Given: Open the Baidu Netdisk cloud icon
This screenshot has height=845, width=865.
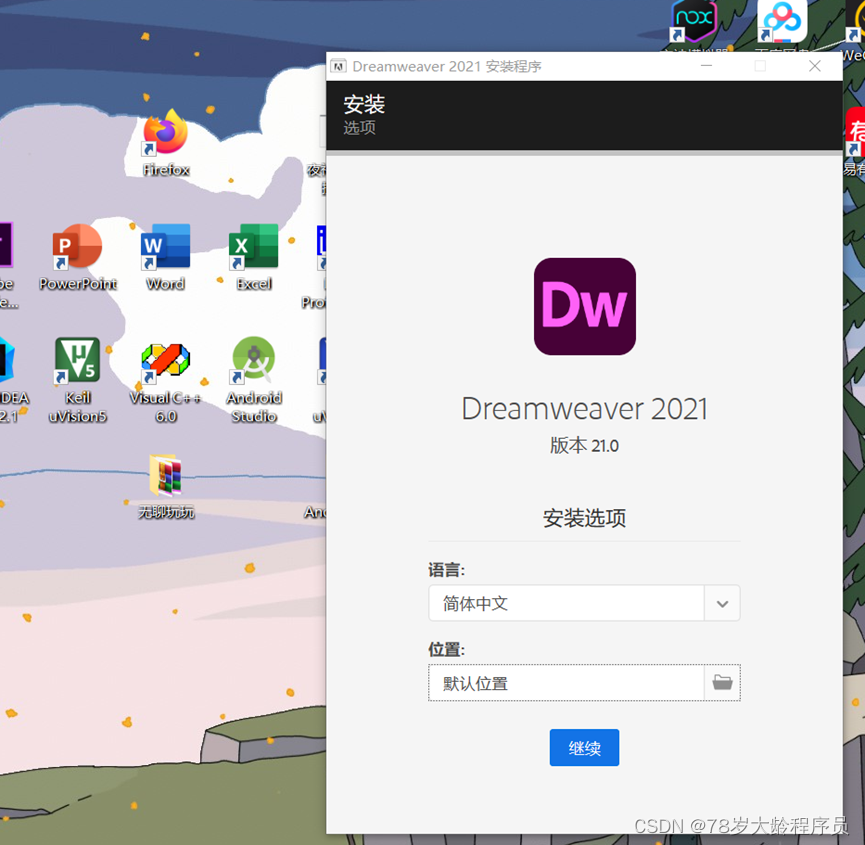Looking at the screenshot, I should tap(782, 21).
